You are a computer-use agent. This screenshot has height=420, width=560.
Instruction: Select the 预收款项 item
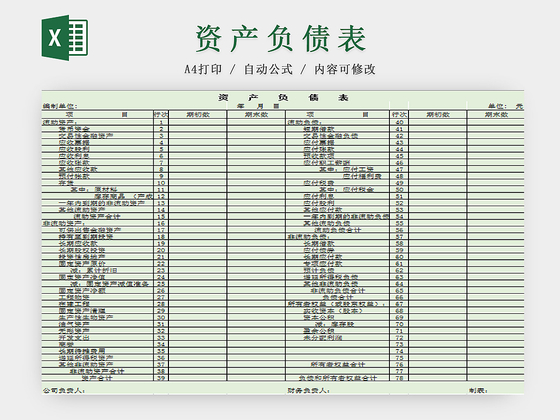tap(319, 156)
